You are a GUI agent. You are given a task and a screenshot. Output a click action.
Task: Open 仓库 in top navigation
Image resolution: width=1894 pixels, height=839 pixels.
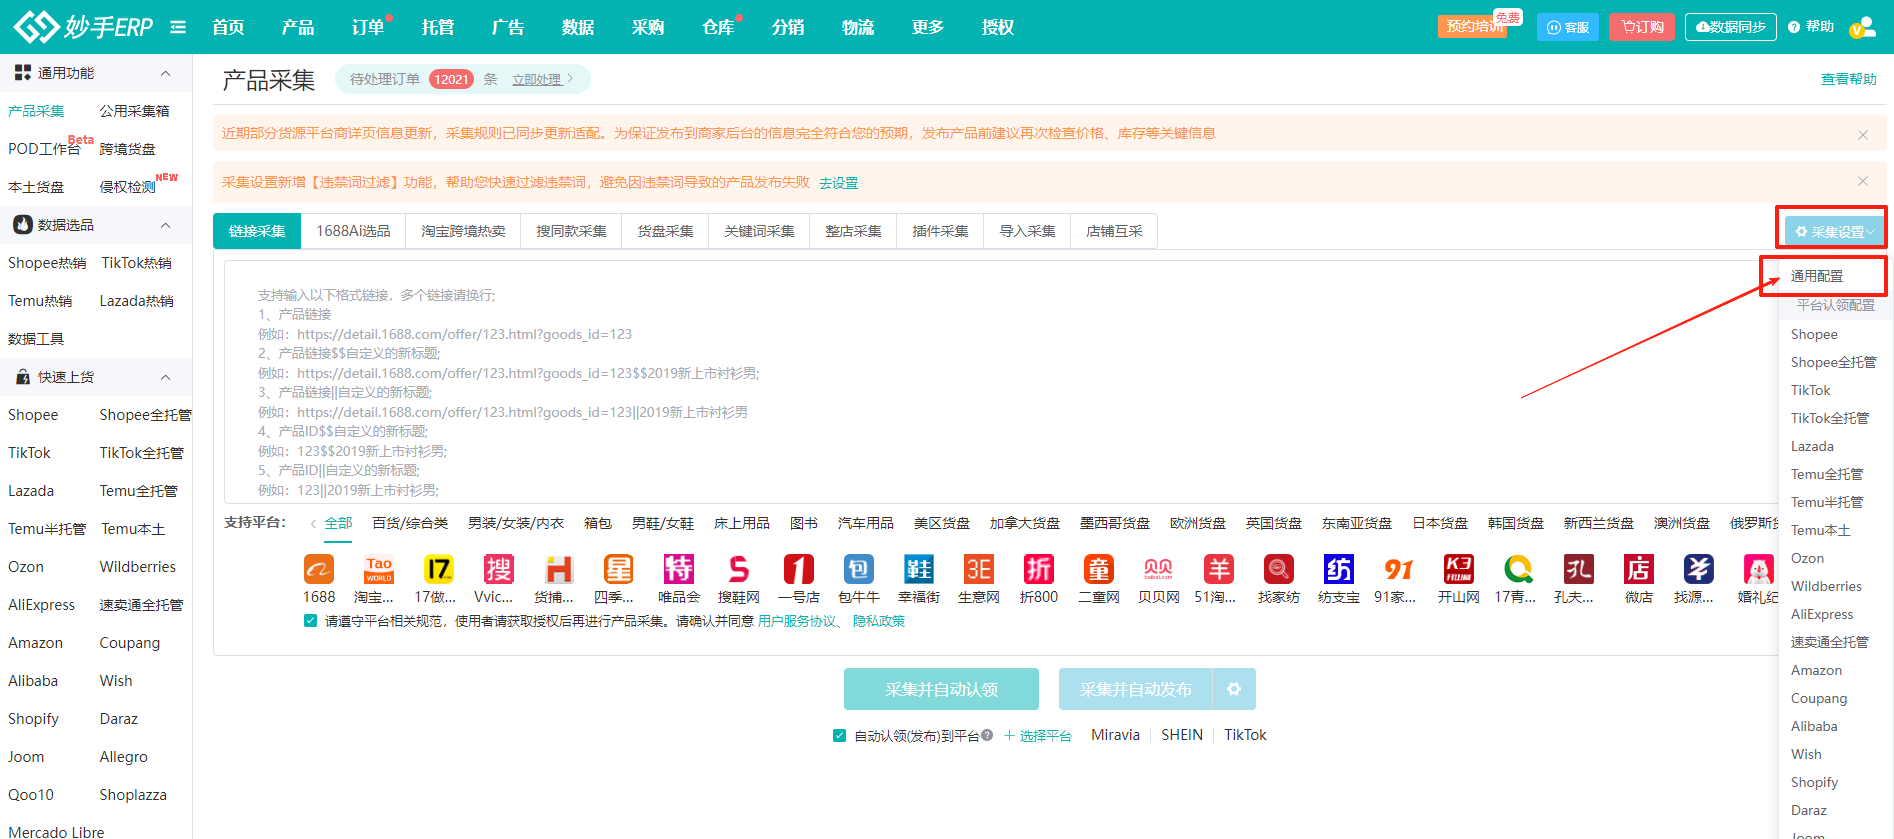point(718,27)
